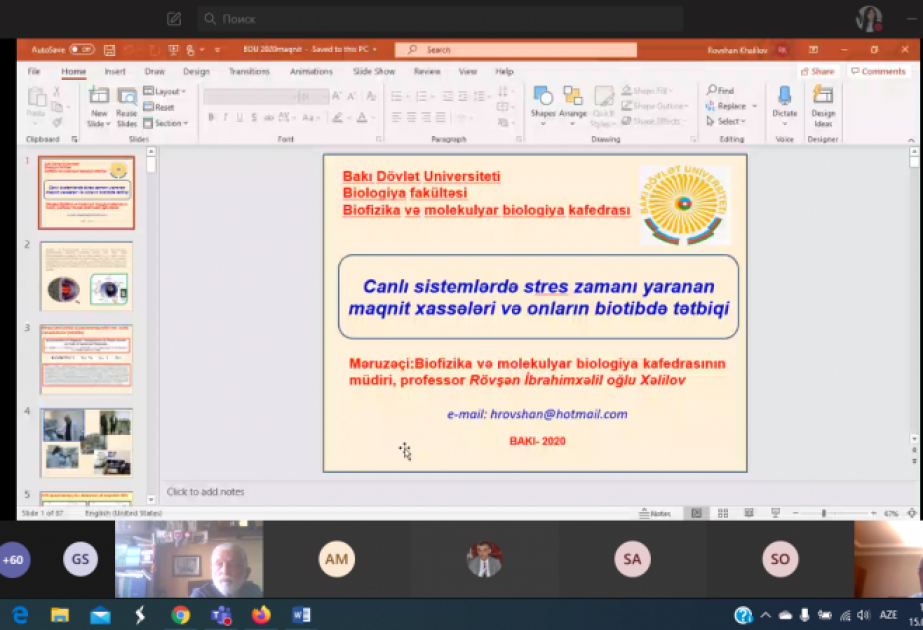Screen dimensions: 923x630
Task: Open Microsoft Teams from the taskbar
Action: (x=221, y=615)
